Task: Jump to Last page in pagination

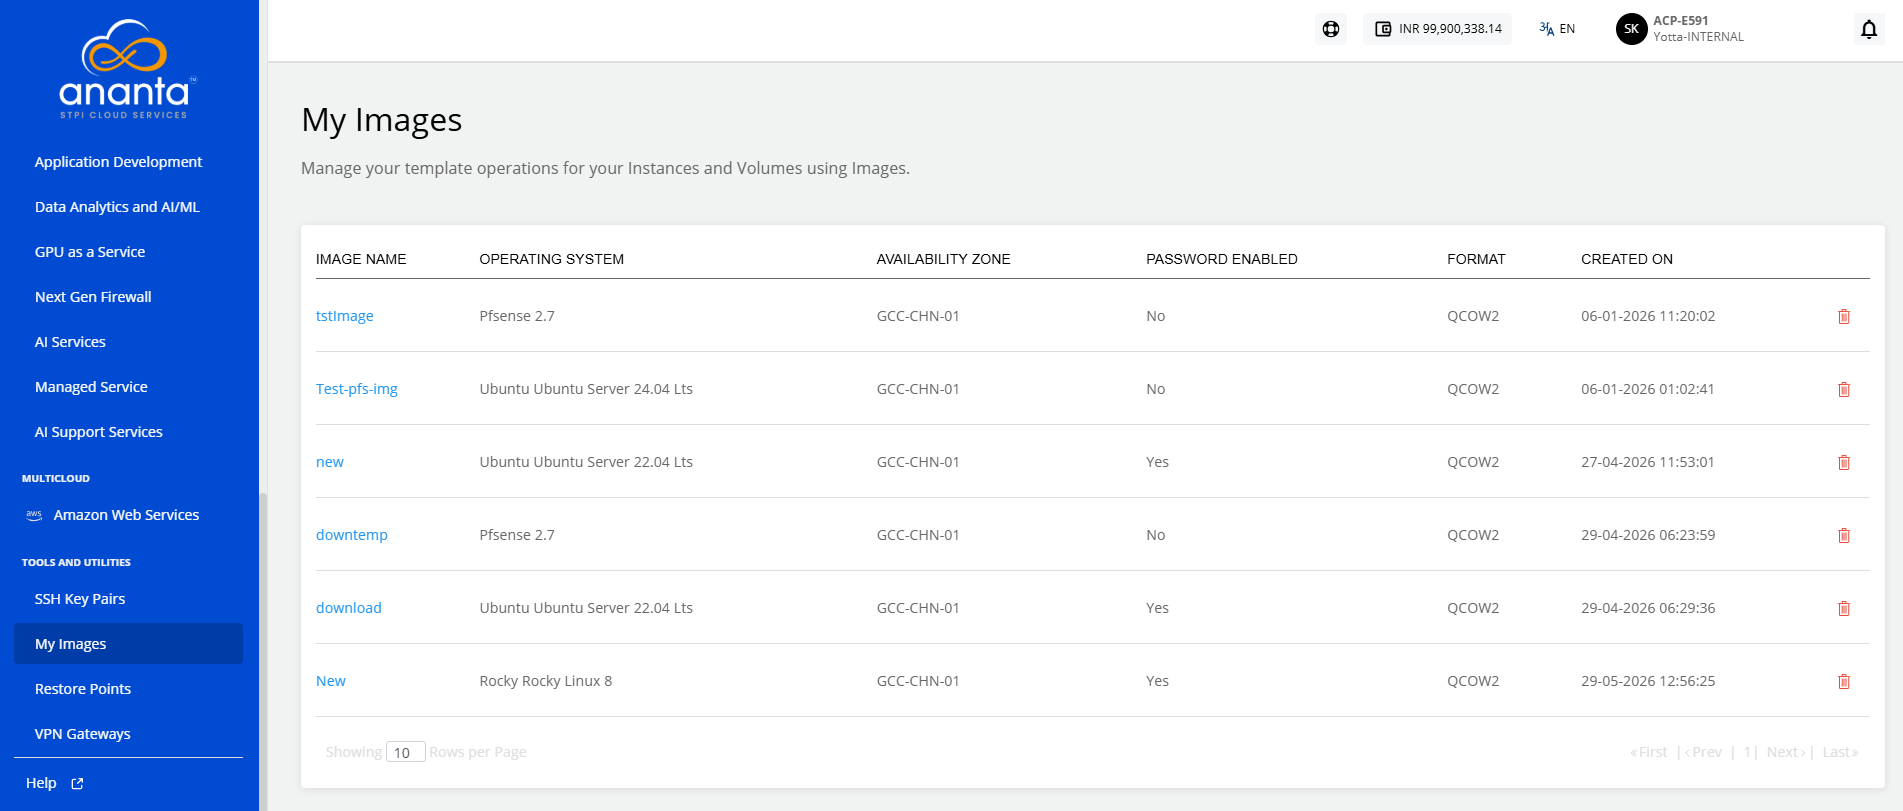Action: click(x=1840, y=752)
